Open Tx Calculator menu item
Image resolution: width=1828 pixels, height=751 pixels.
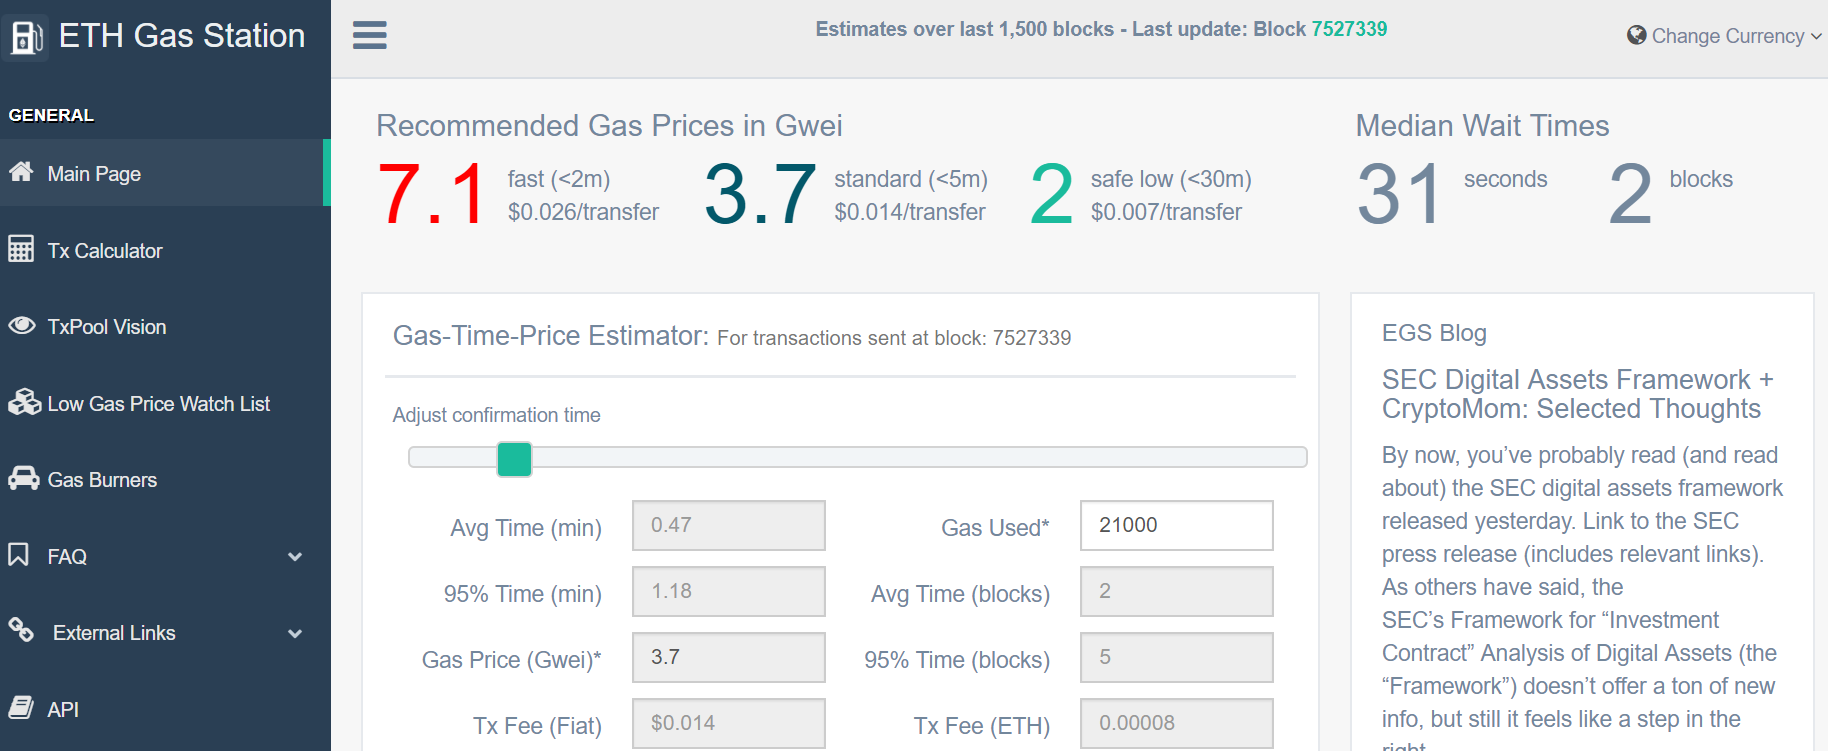tap(105, 251)
